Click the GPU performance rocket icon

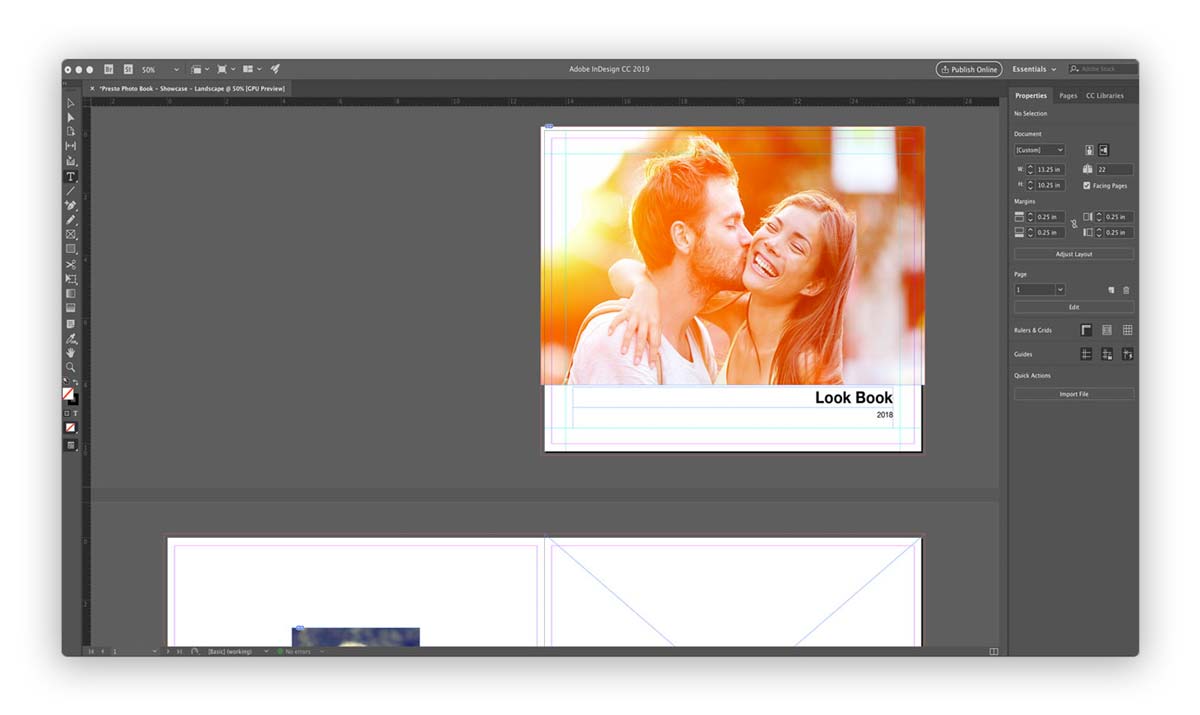click(275, 69)
